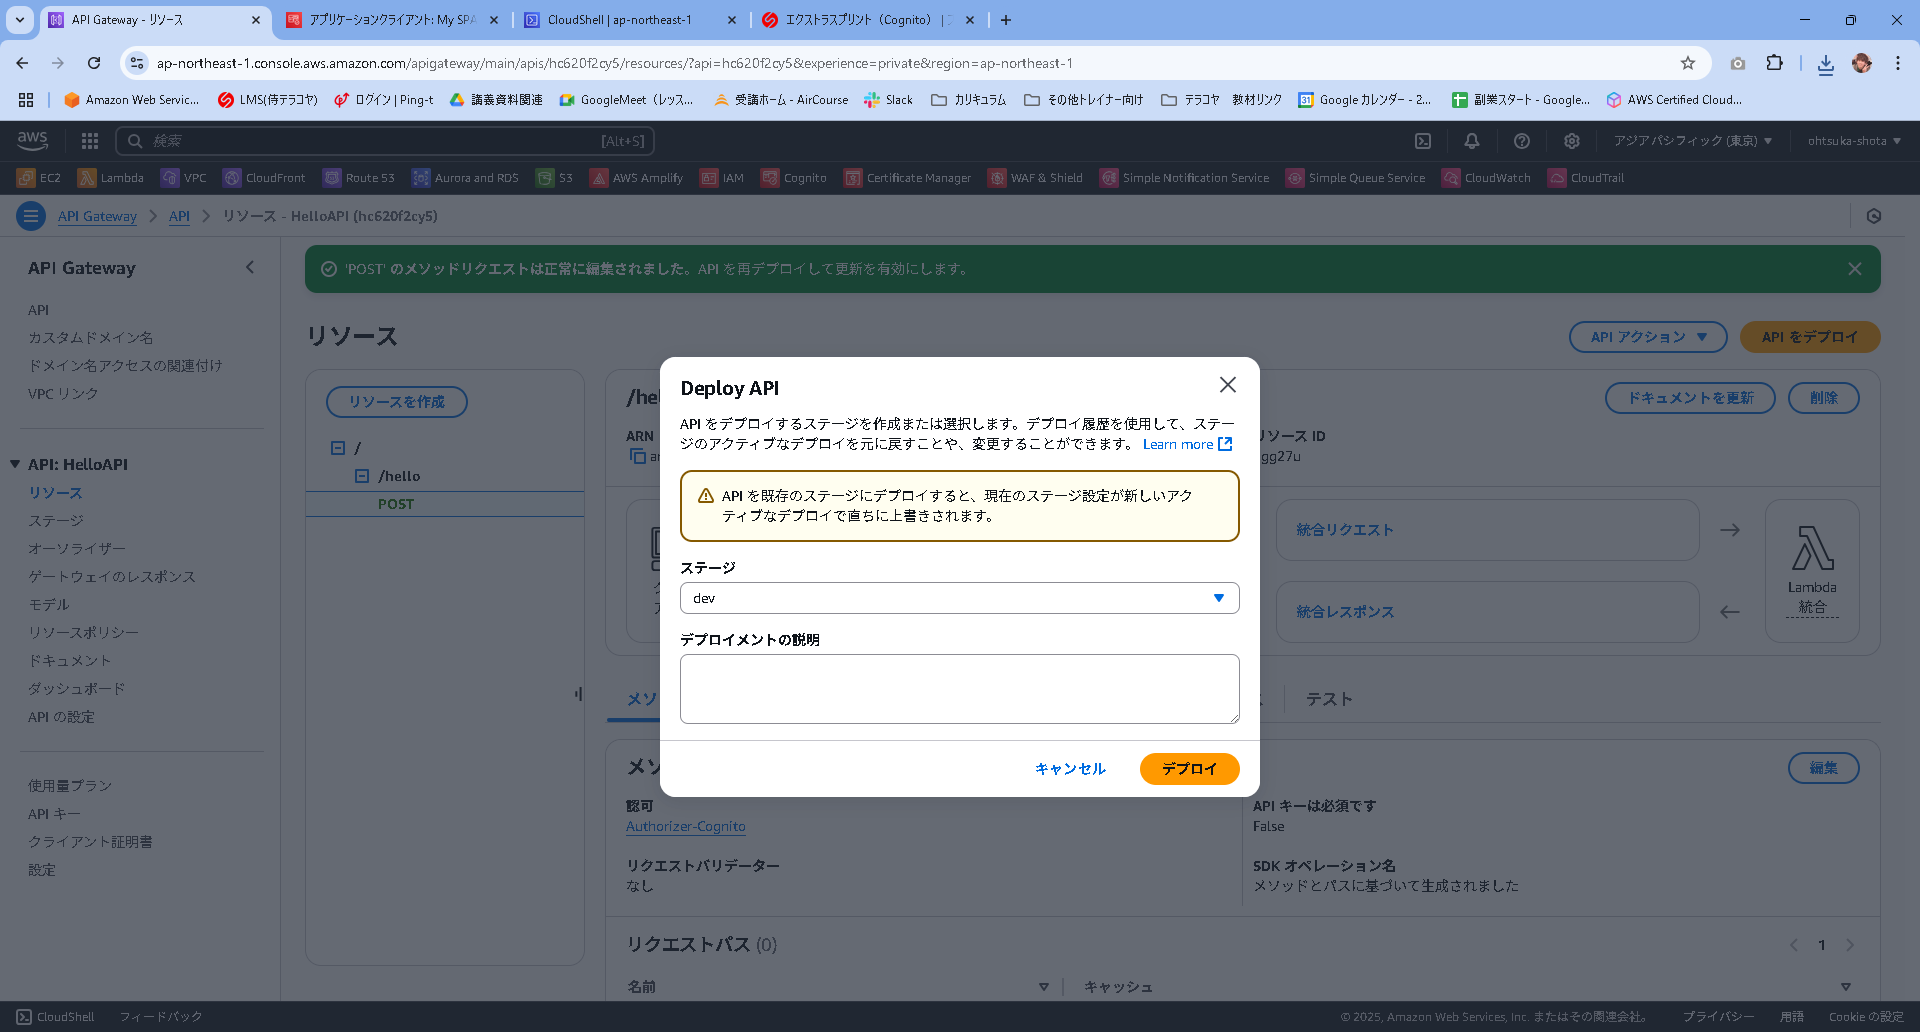
Task: Open EC2 from the favorites bar
Action: point(39,177)
